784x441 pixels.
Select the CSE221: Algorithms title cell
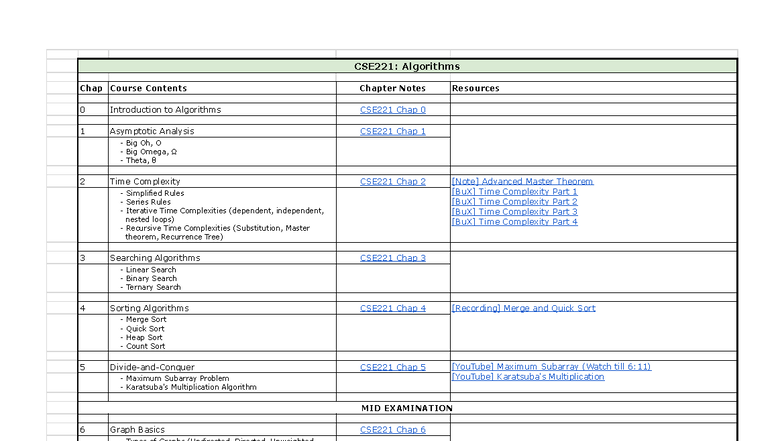click(x=407, y=66)
